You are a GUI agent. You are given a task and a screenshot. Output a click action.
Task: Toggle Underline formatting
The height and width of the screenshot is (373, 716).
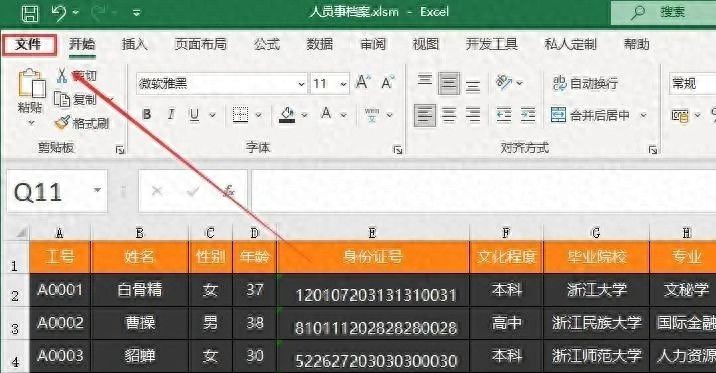tap(195, 114)
